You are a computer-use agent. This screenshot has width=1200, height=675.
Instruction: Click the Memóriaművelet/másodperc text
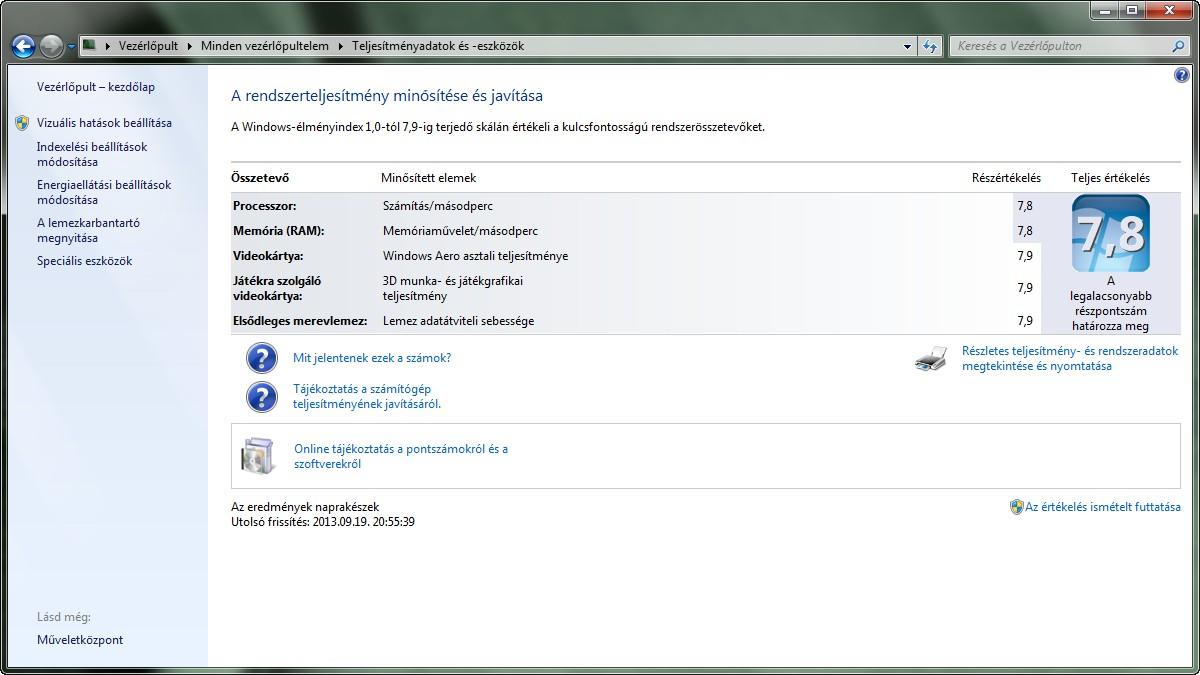(460, 231)
